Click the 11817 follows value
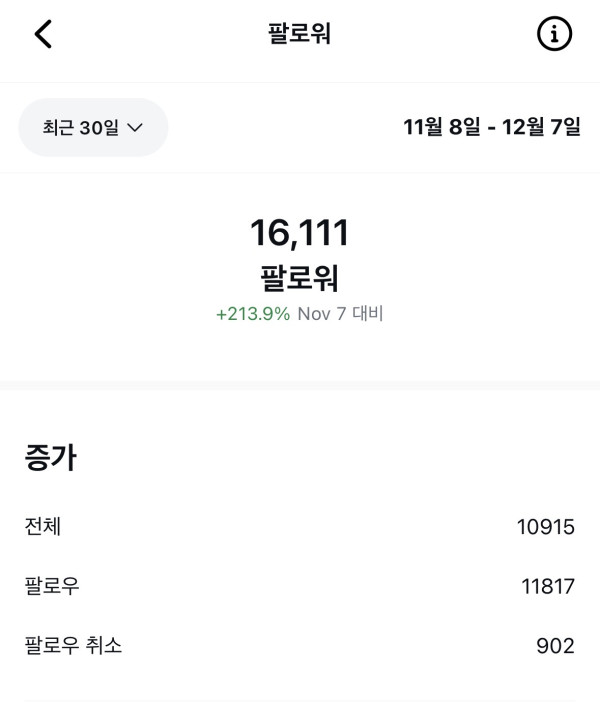Viewport: 600px width, 702px height. pyautogui.click(x=548, y=586)
